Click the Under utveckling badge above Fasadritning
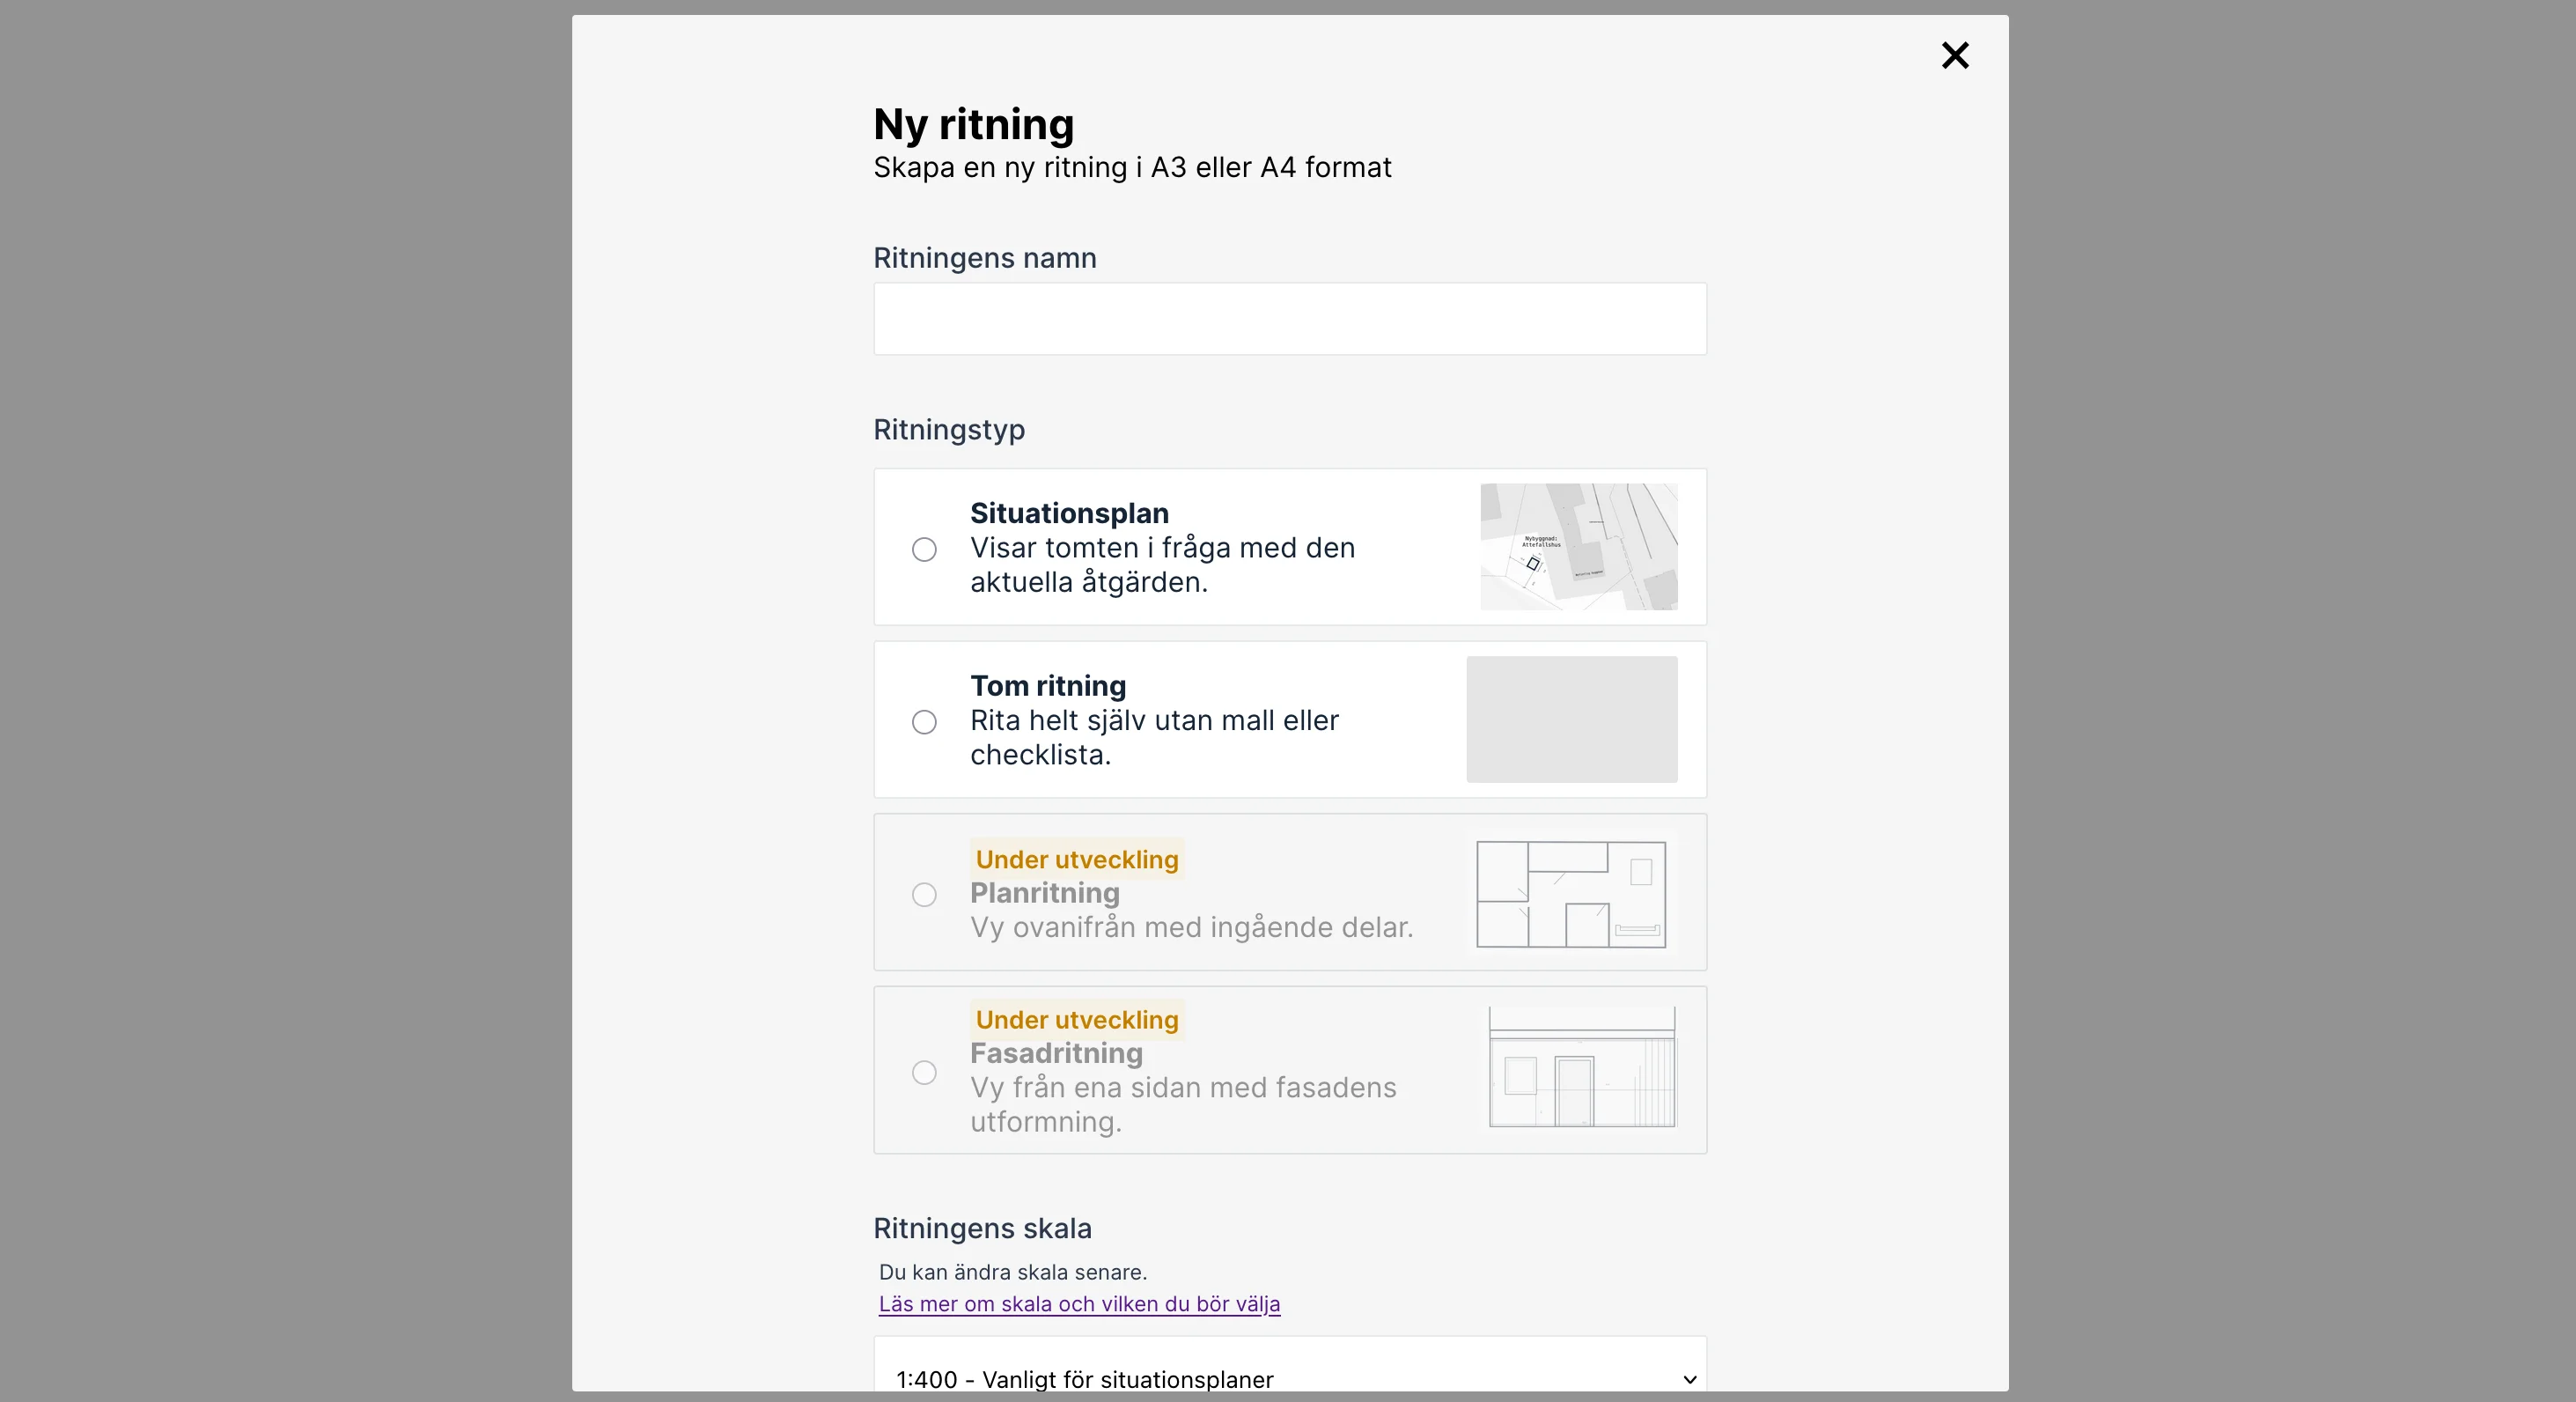2576x1402 pixels. coord(1077,1019)
